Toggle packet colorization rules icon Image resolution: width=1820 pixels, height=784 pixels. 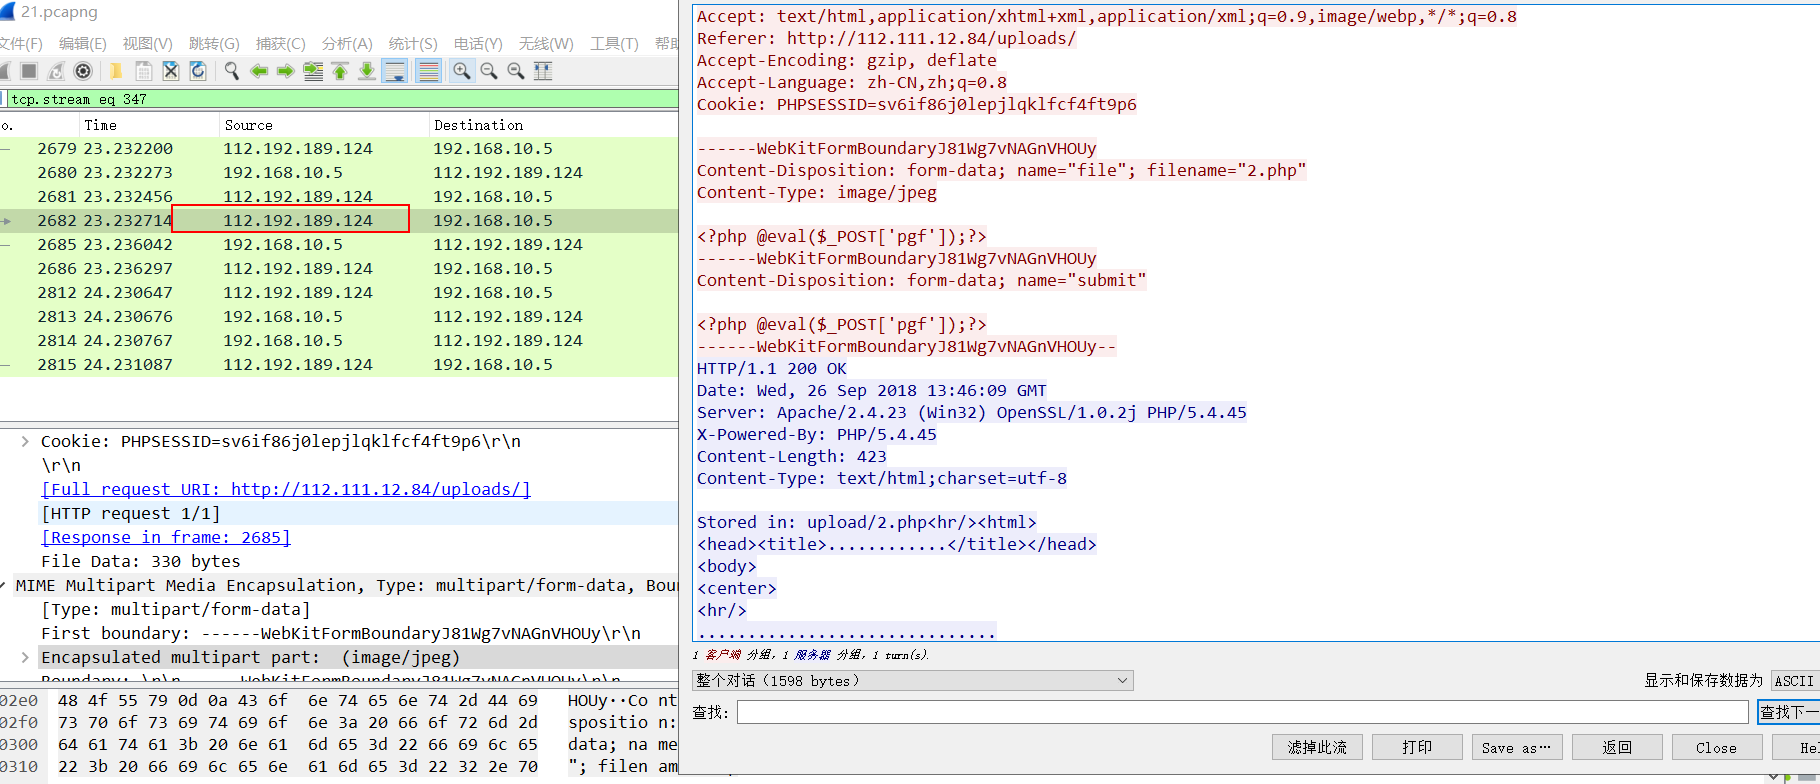click(428, 71)
